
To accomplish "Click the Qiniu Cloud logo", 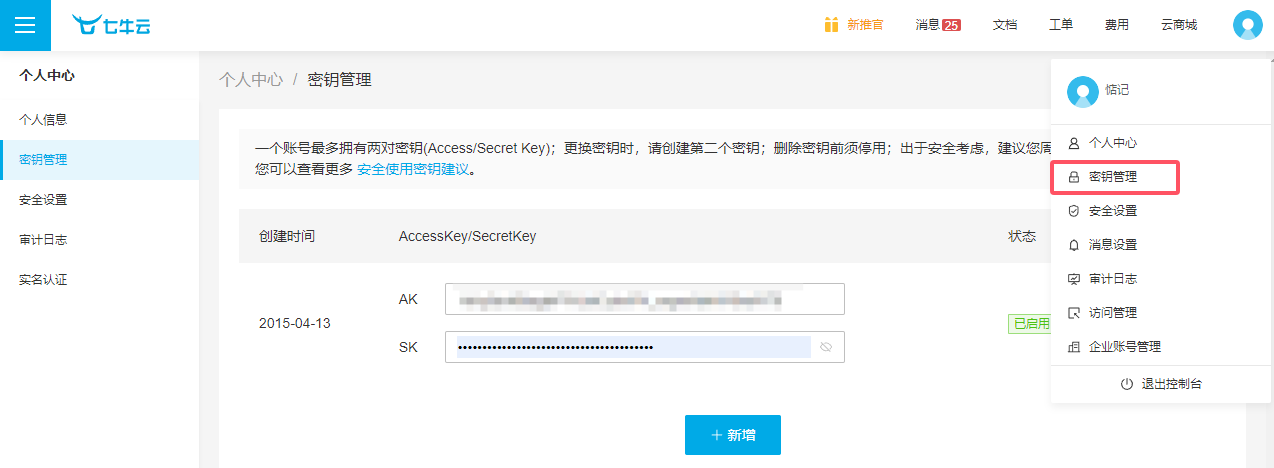I will (111, 25).
